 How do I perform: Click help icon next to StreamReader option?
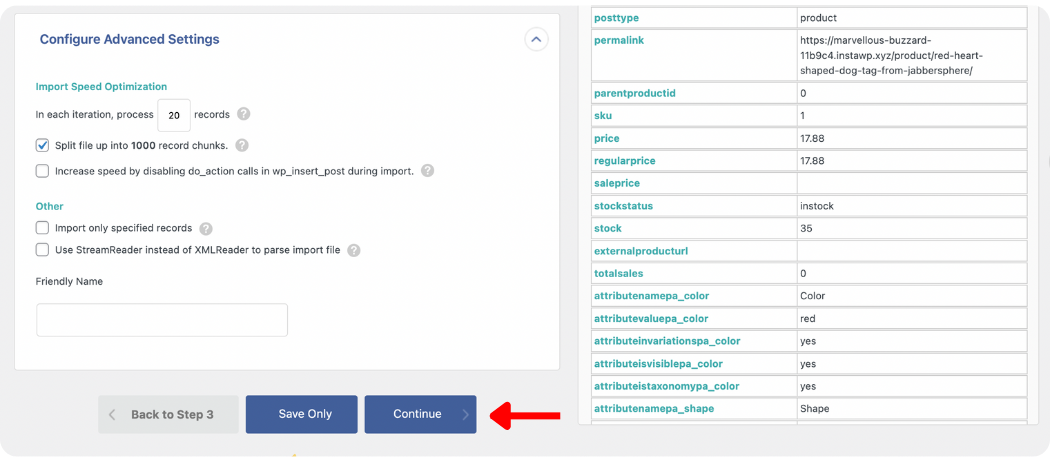[353, 251]
